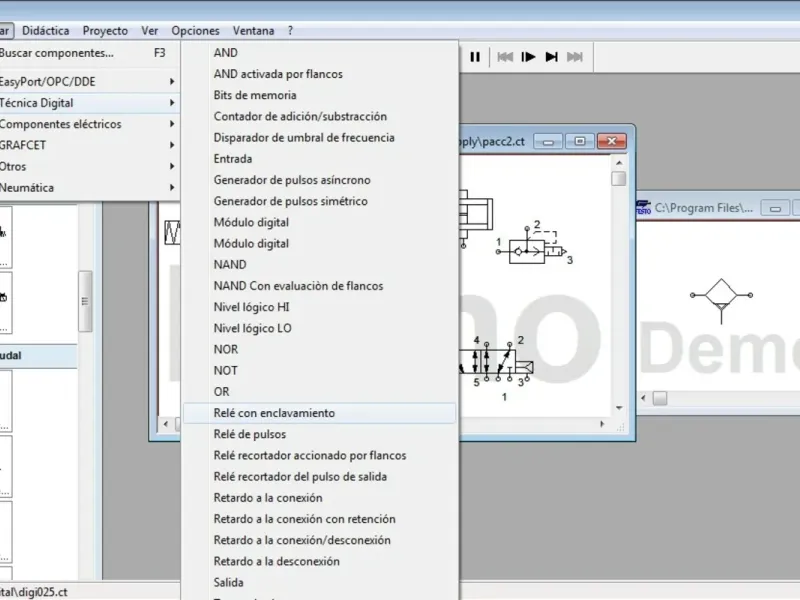Expand Técnica Digital submenu
Screen dimensions: 800x600
tap(88, 103)
